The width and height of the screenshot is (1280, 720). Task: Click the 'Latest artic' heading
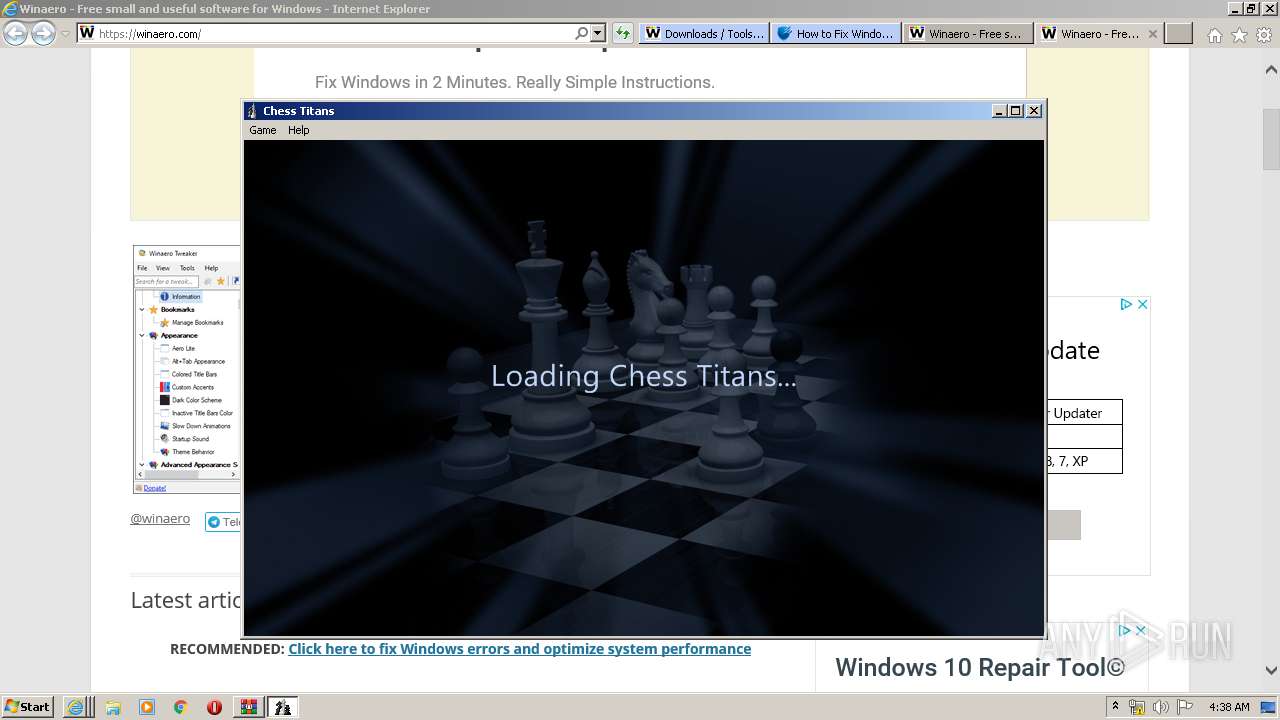pos(186,600)
